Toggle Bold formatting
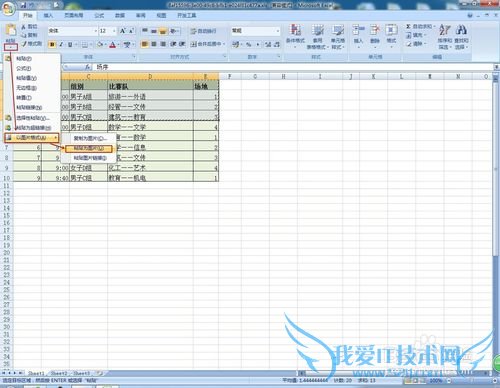The width and height of the screenshot is (500, 388). (x=52, y=44)
